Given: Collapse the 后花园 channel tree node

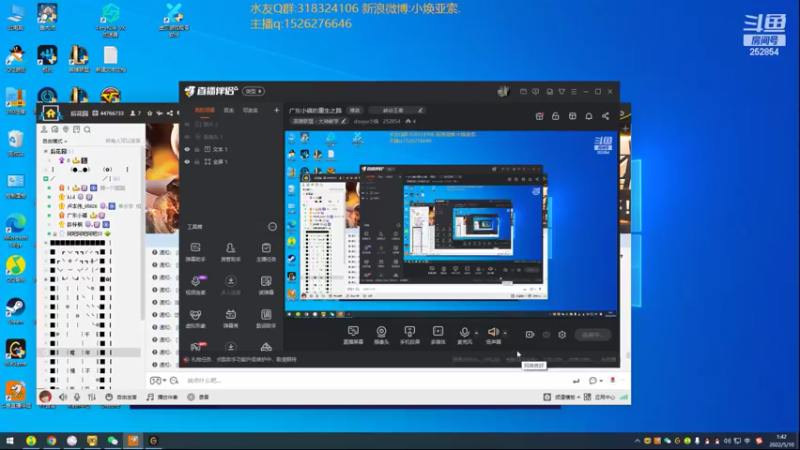Looking at the screenshot, I should tap(46, 152).
